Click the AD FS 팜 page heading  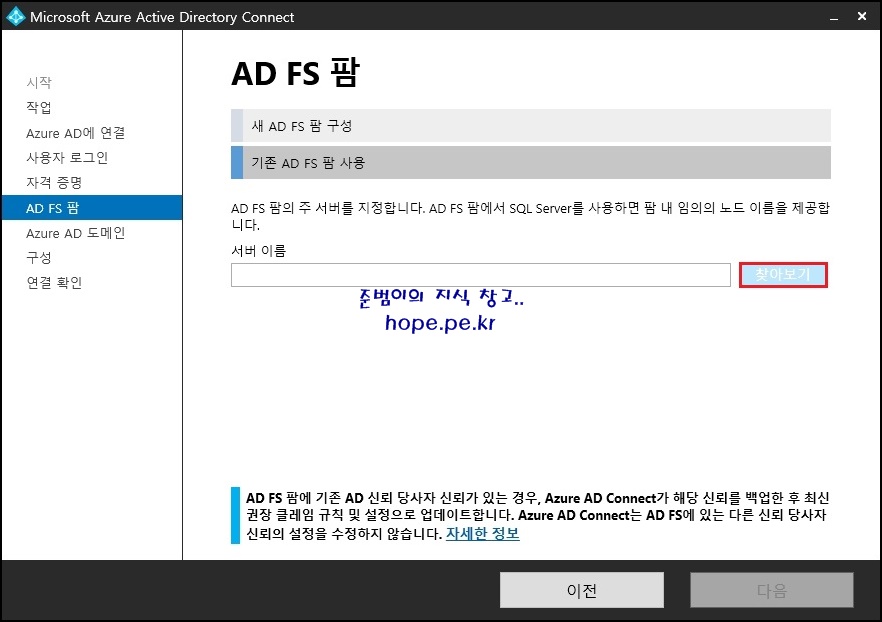(295, 73)
